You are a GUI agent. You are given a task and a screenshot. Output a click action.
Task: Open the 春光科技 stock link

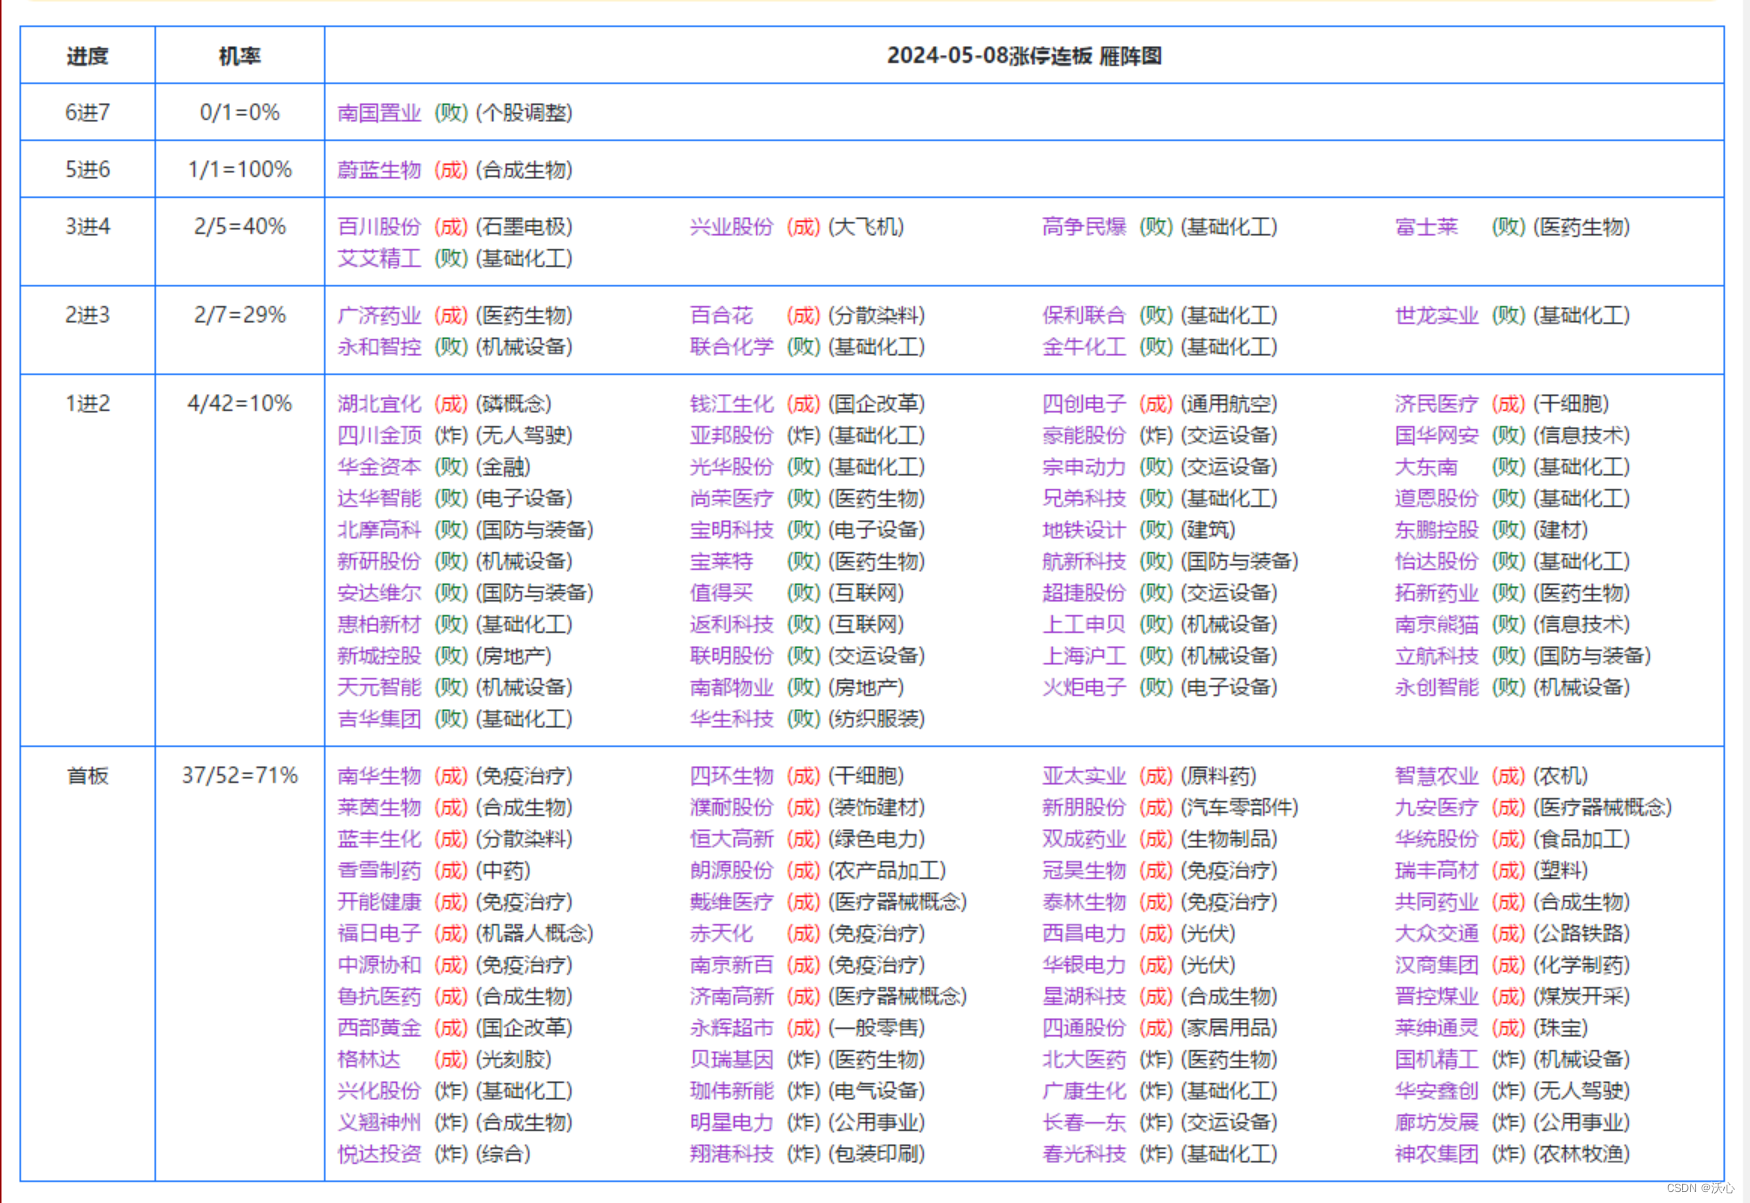tap(1084, 1154)
